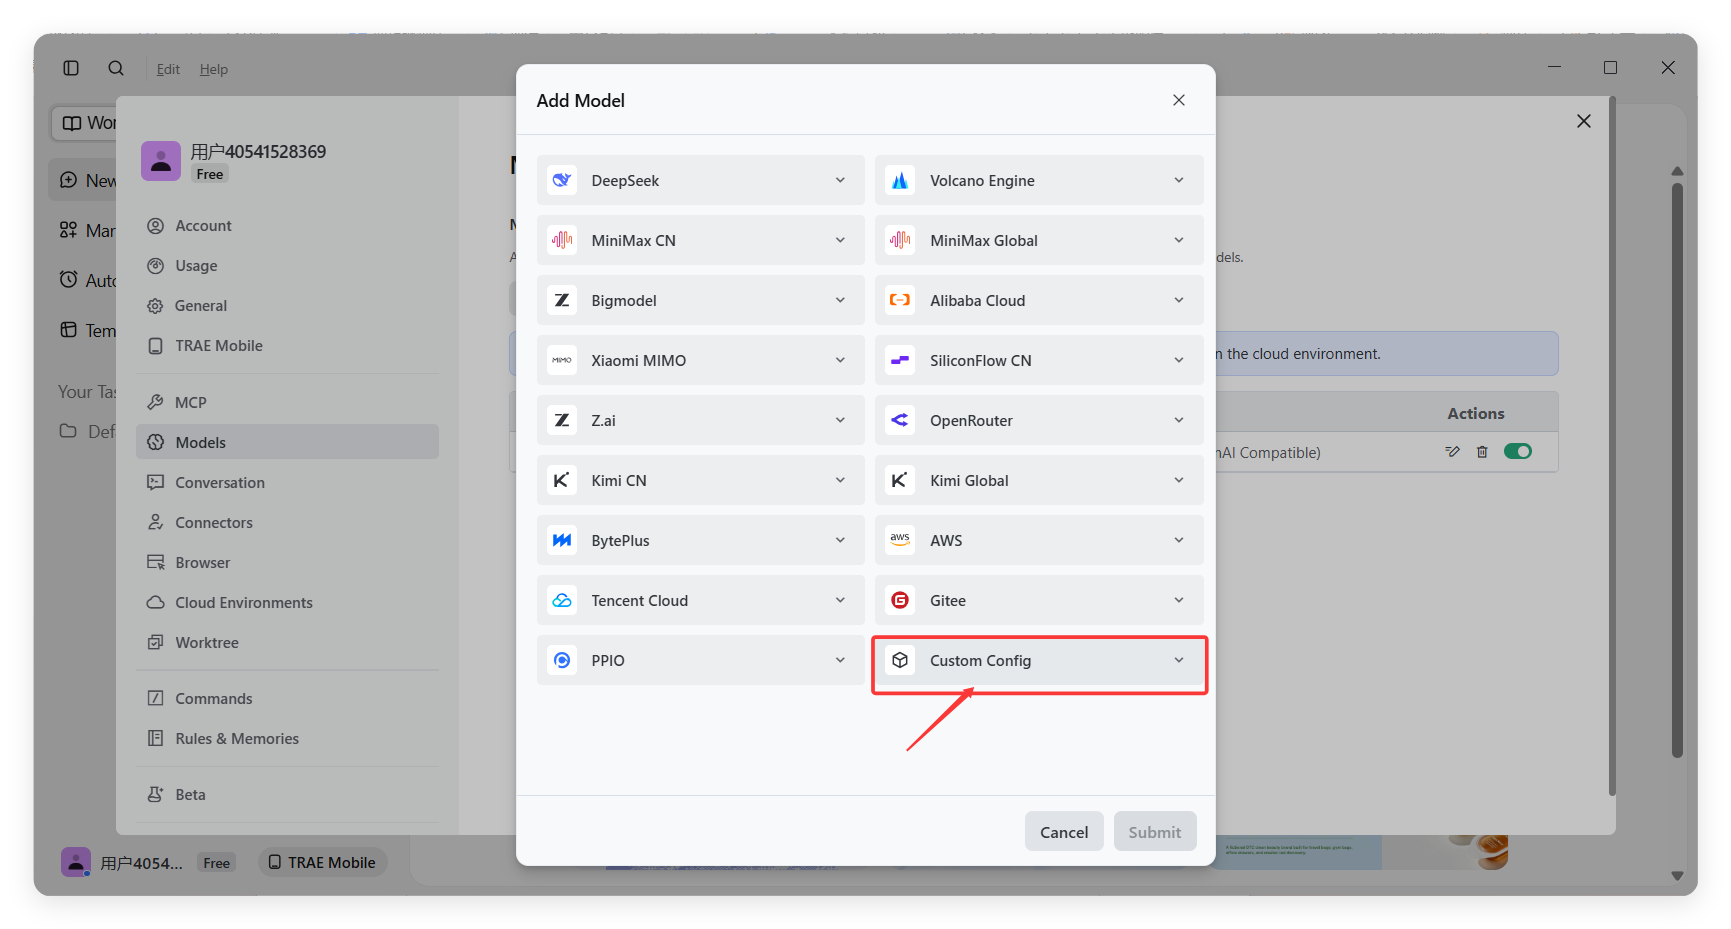The image size is (1731, 929).
Task: Click the Submit button
Action: pos(1155,832)
